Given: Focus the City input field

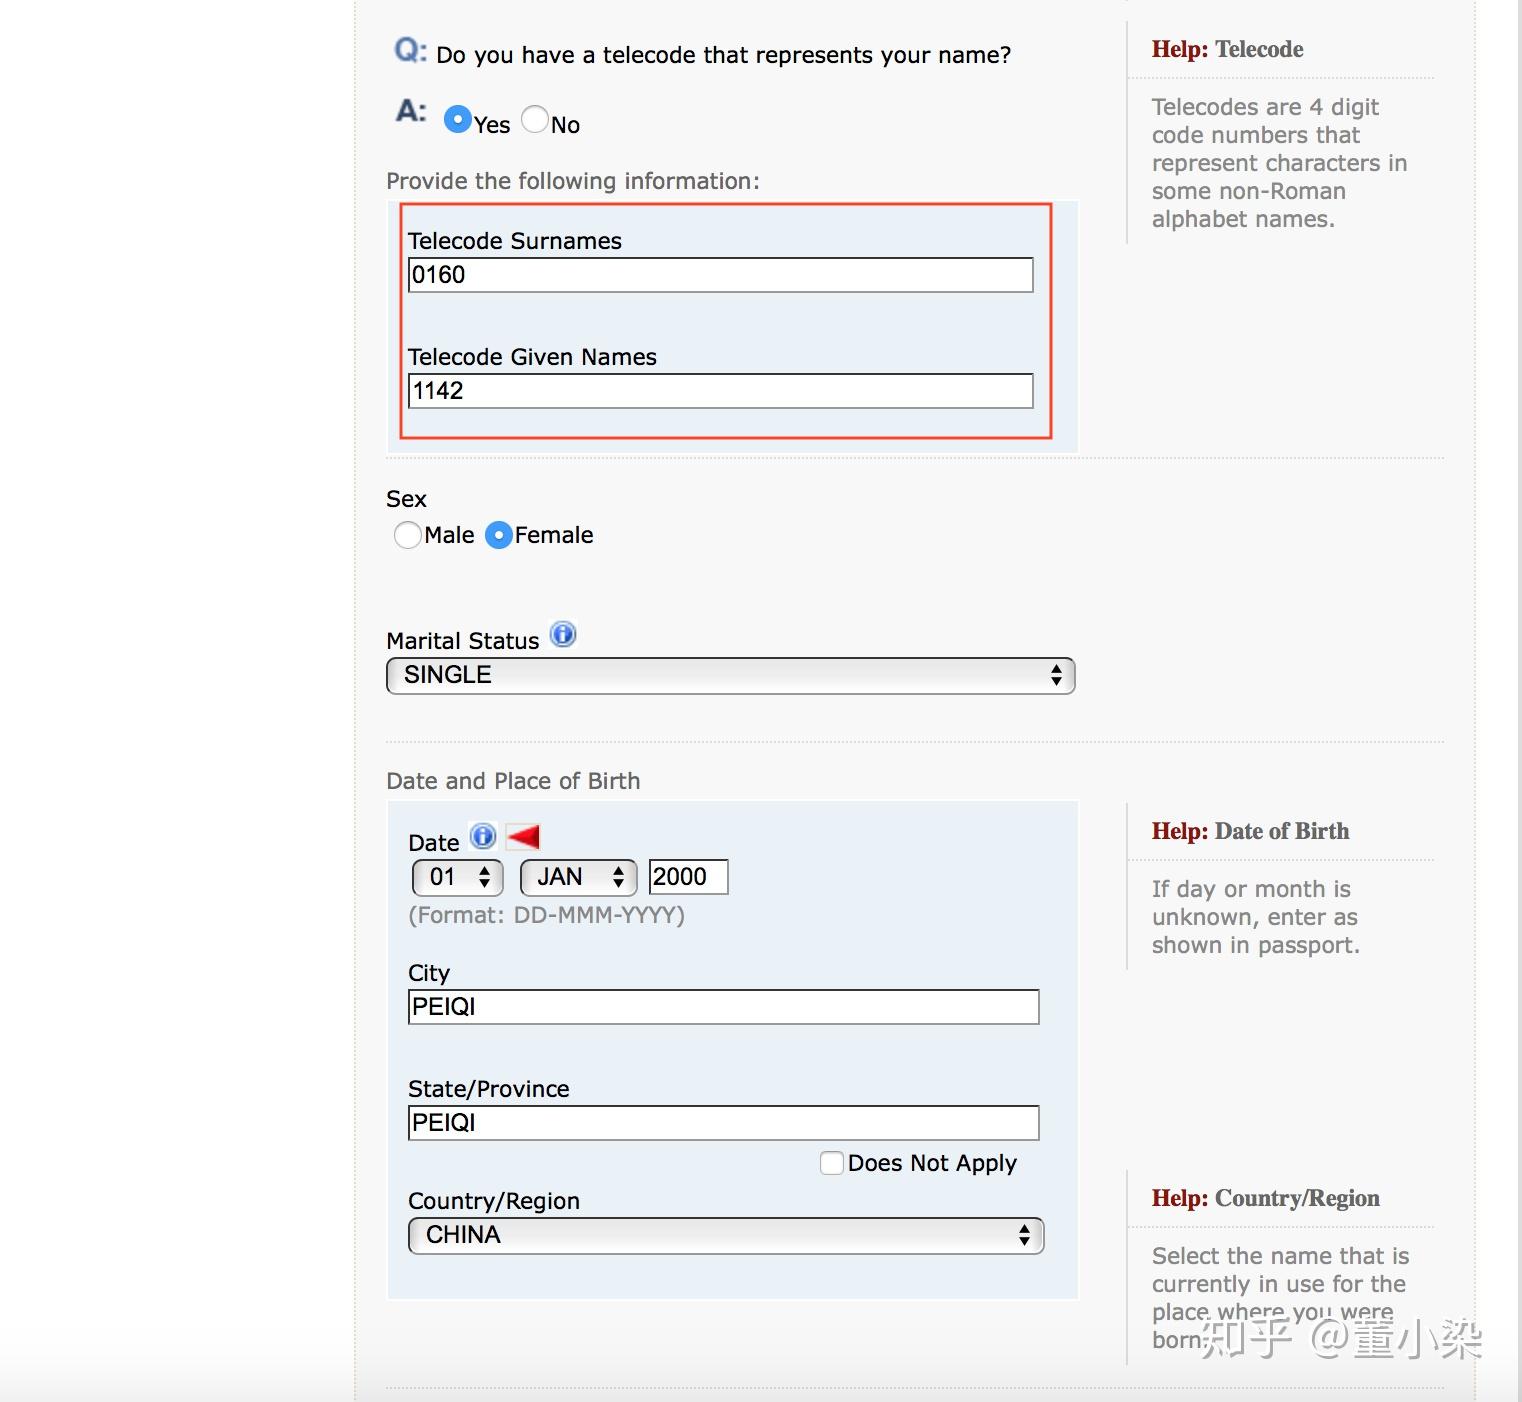Looking at the screenshot, I should coord(723,1007).
